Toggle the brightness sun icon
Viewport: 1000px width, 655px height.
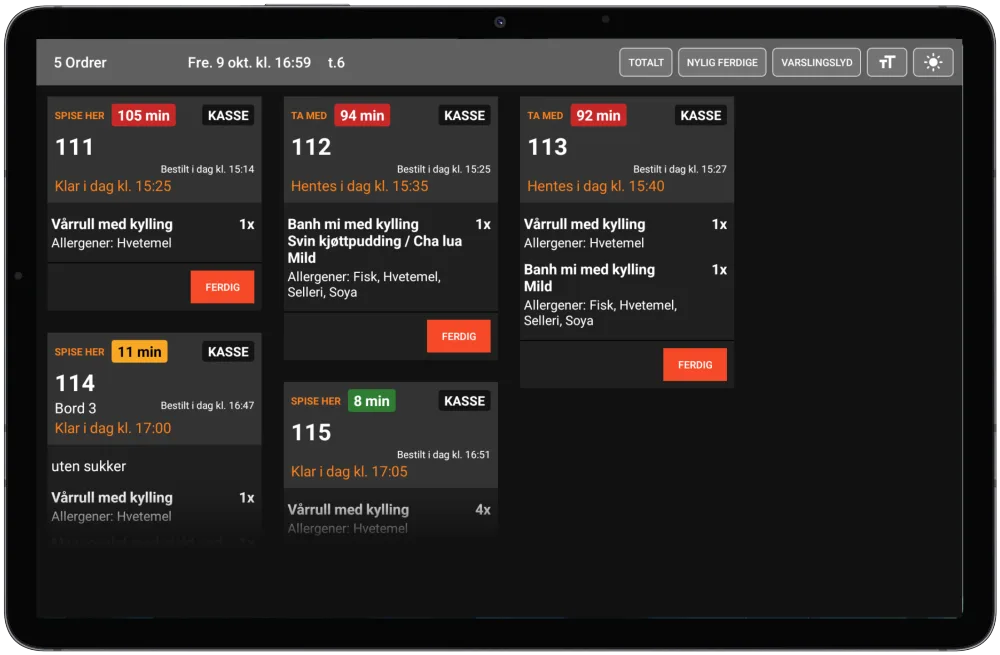coord(933,63)
